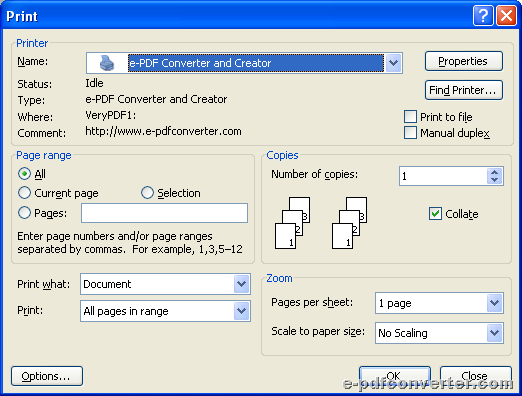Select the Selection radio button
This screenshot has width=522, height=396.
coord(147,193)
